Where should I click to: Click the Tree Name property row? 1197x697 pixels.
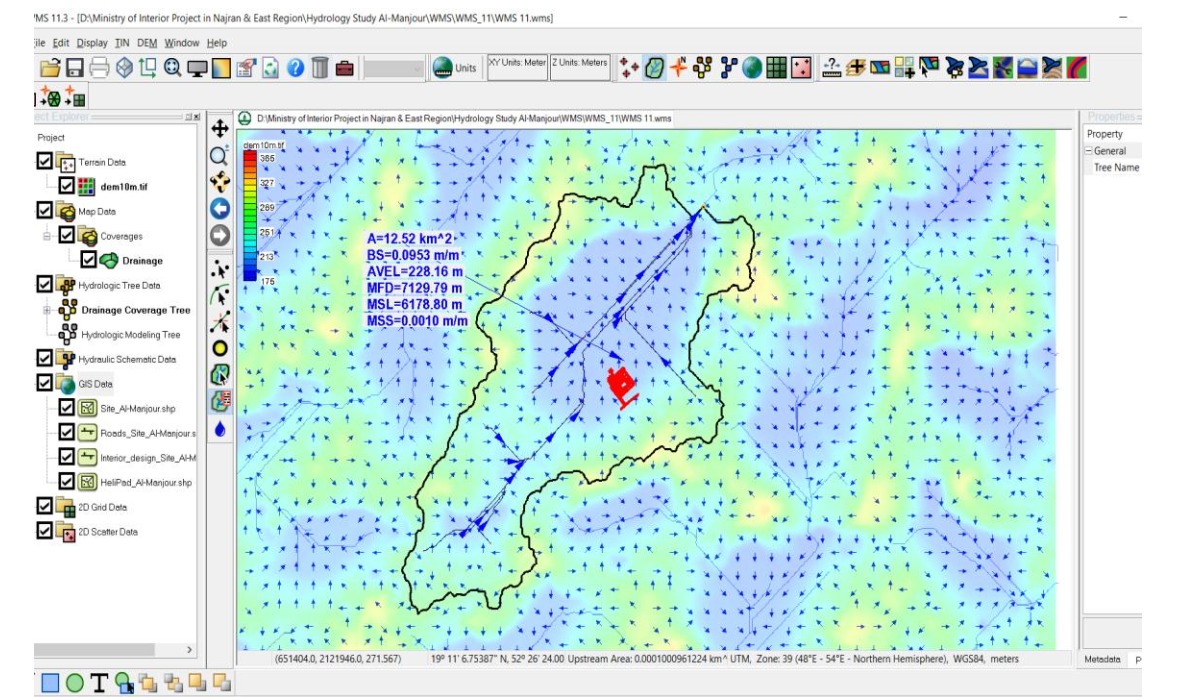click(x=1113, y=167)
